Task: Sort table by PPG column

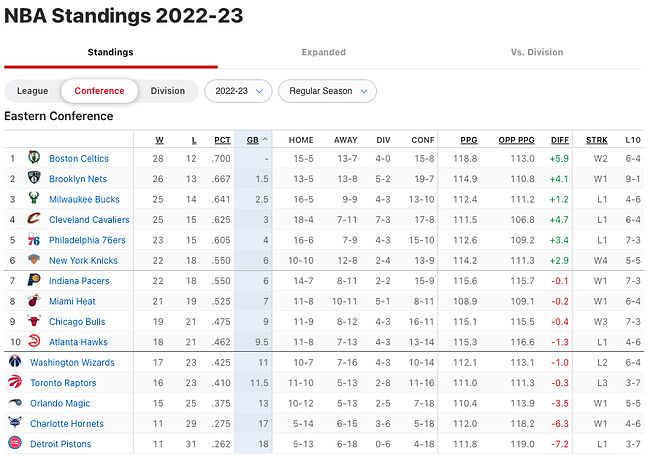Action: click(469, 140)
